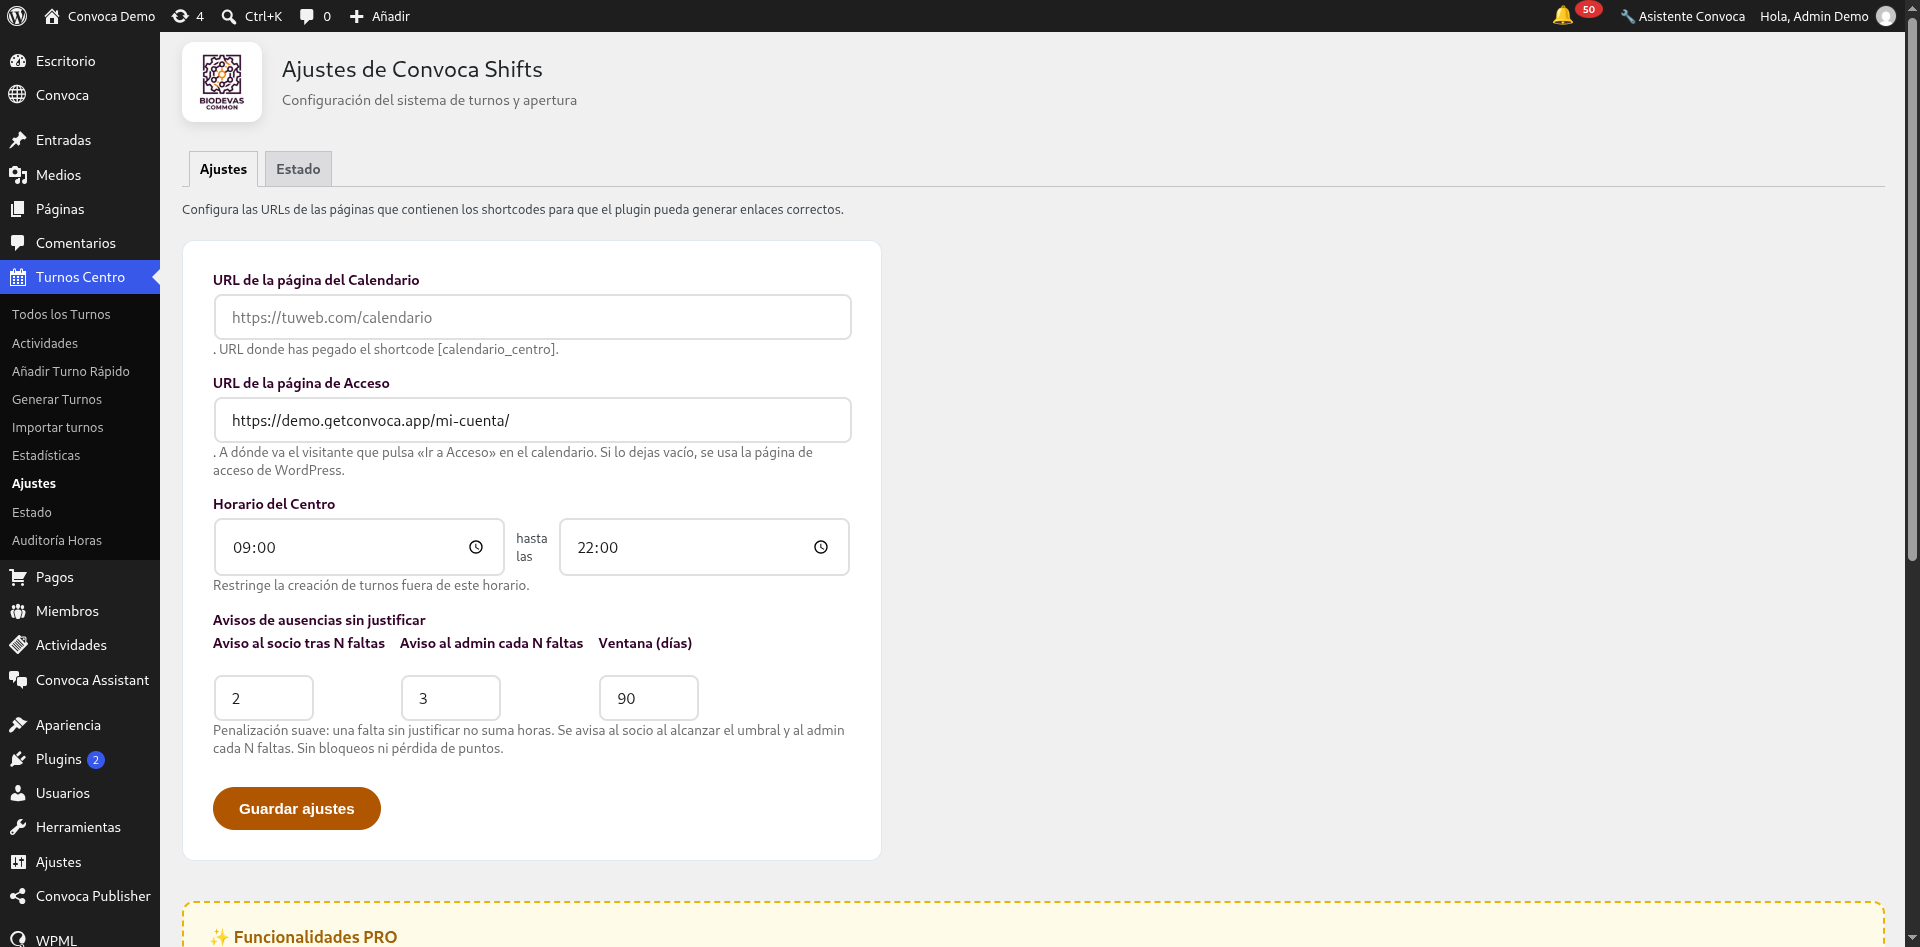The height and width of the screenshot is (947, 1920).
Task: Click the Guardar ajustes button
Action: click(297, 808)
